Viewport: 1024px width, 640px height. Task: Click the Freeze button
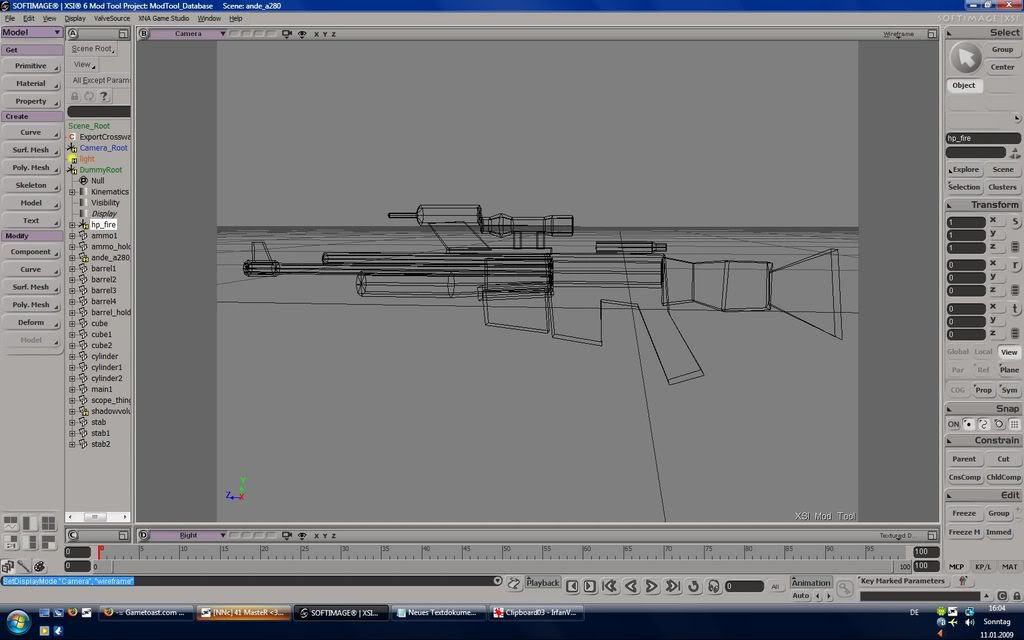click(964, 513)
